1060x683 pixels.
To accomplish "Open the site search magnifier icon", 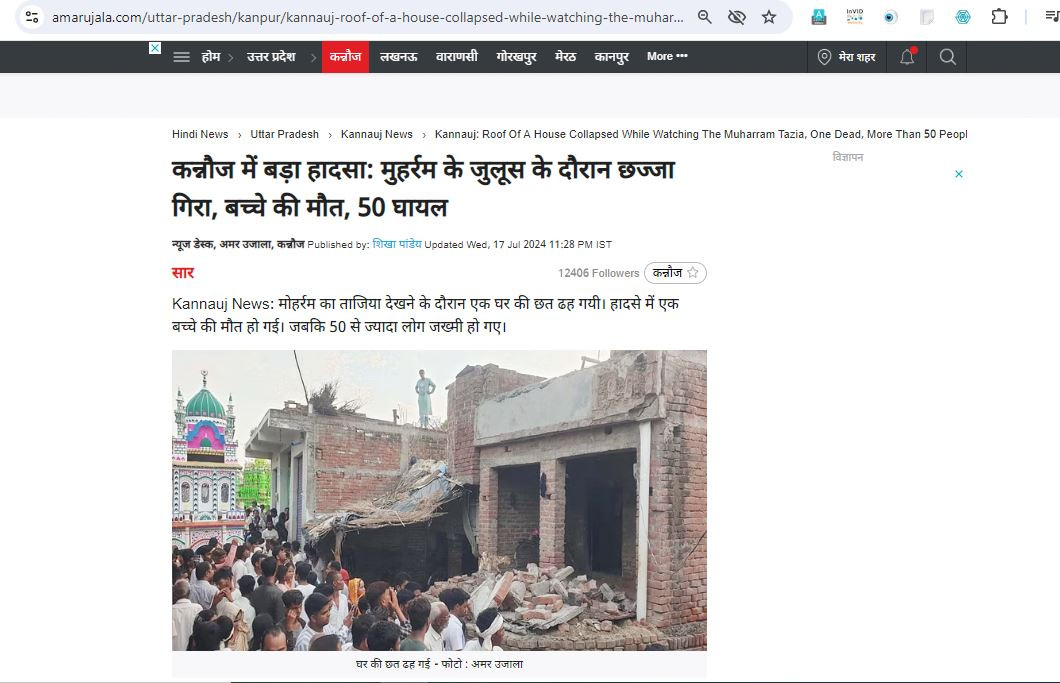I will point(948,57).
